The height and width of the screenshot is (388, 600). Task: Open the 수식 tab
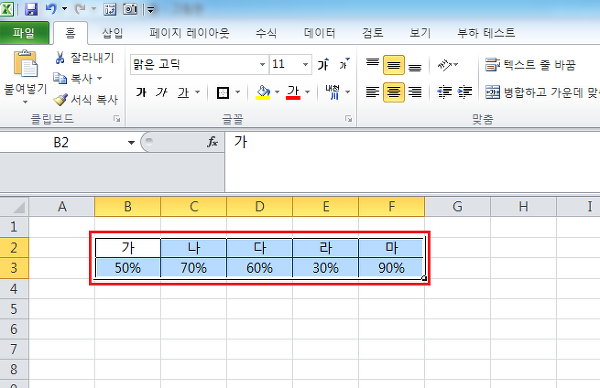pos(266,33)
